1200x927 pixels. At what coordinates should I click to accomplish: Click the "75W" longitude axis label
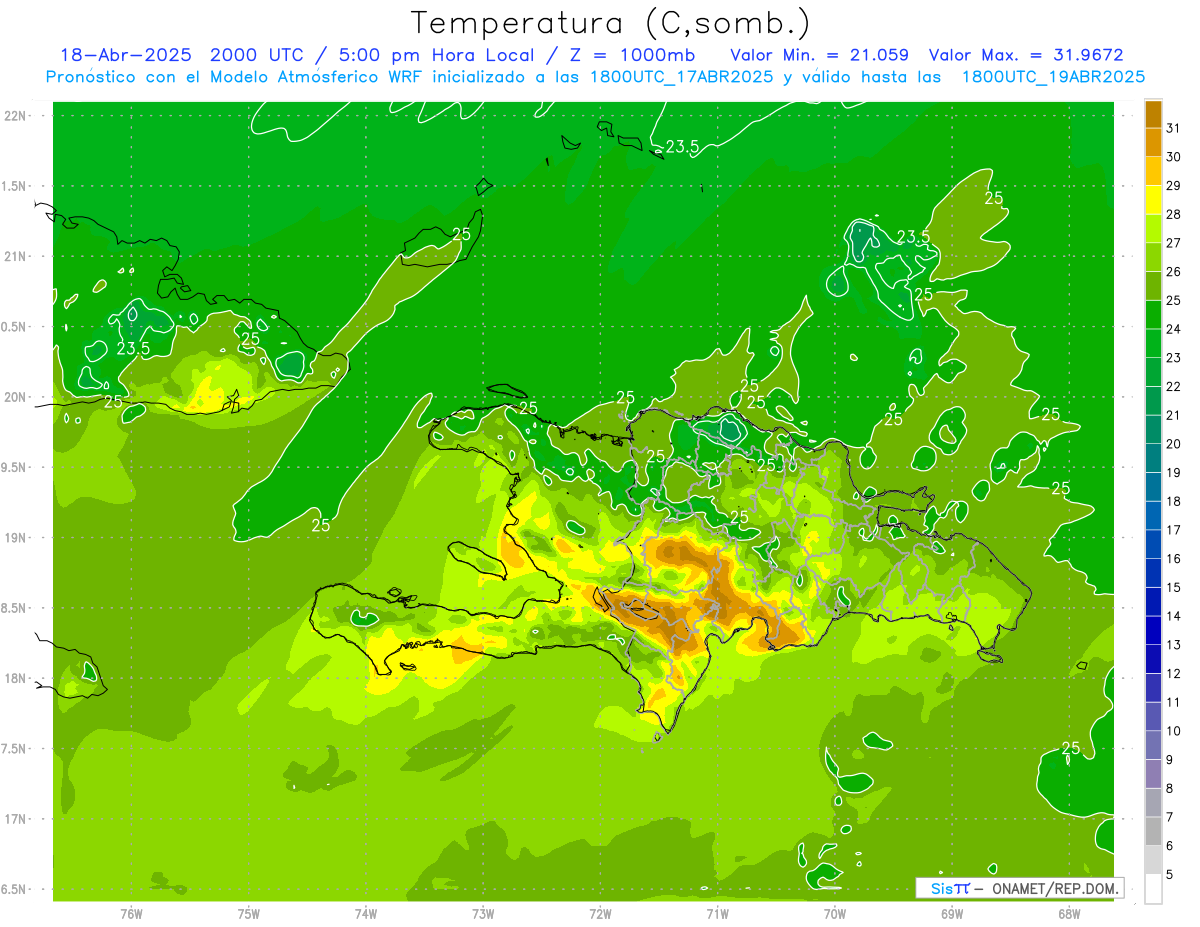[248, 913]
